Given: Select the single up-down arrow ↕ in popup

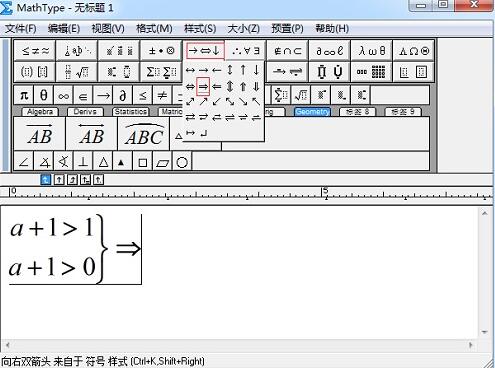Looking at the screenshot, I should tap(230, 70).
